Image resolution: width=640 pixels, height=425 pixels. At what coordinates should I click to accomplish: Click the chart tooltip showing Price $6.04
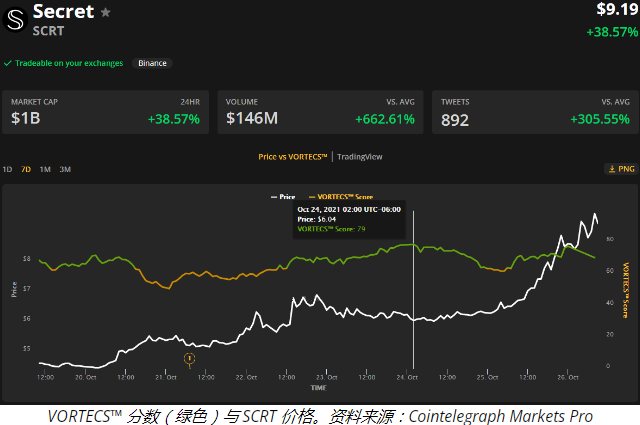click(349, 219)
